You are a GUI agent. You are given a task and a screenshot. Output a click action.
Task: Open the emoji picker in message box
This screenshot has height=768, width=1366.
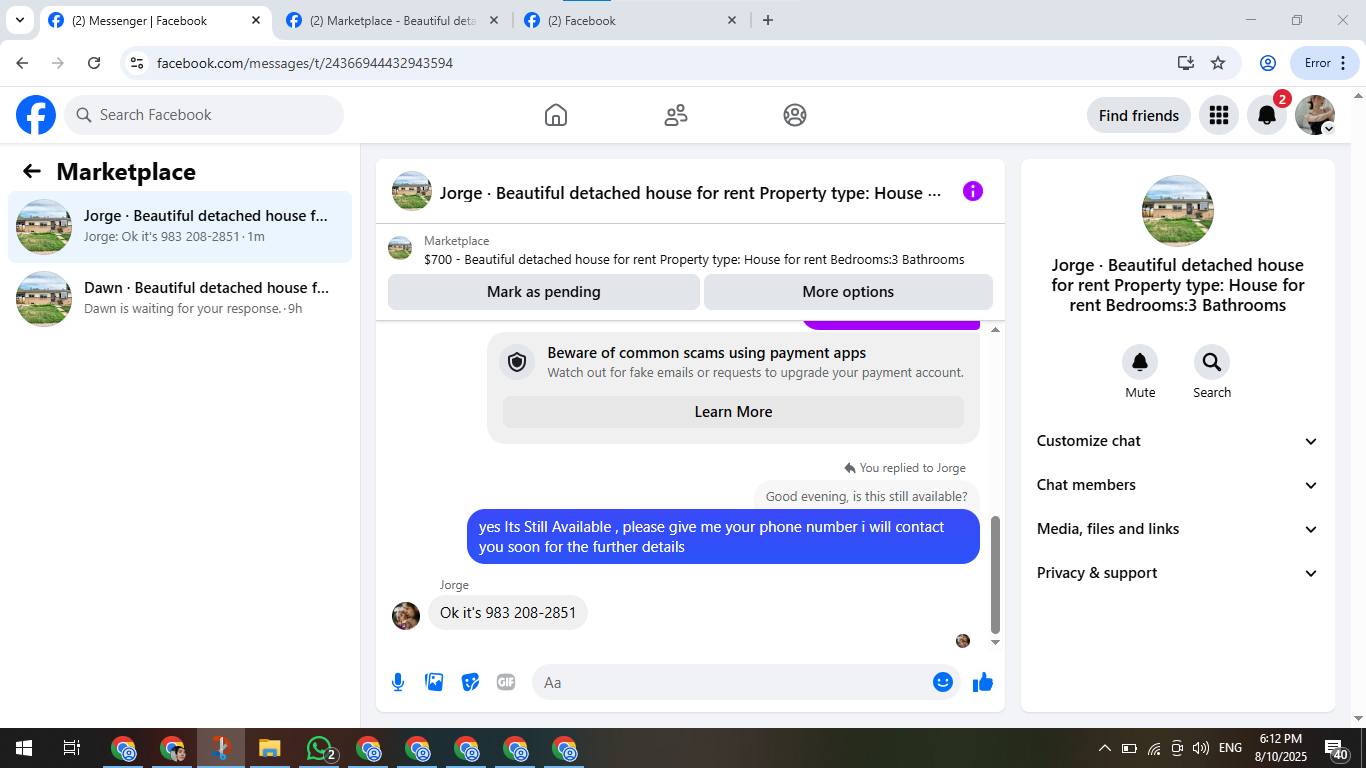click(x=943, y=682)
